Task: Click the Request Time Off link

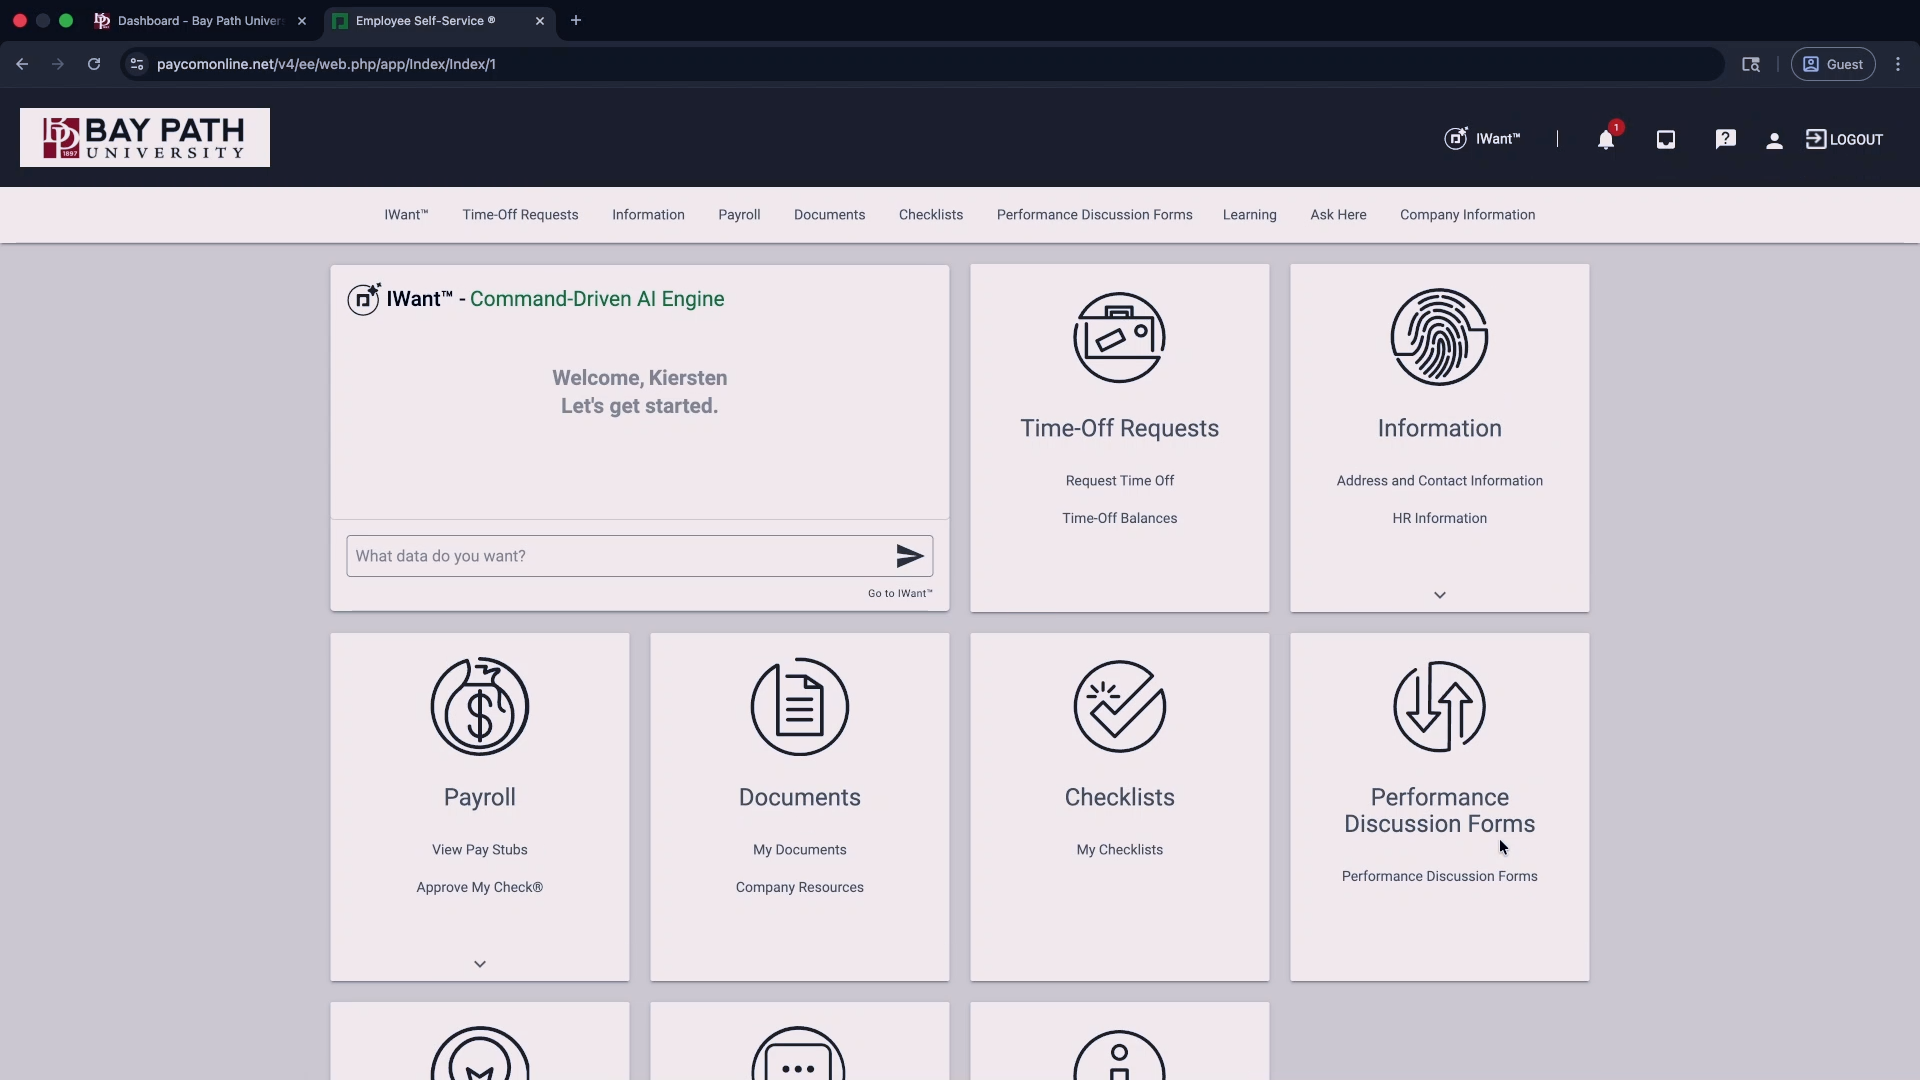Action: click(1119, 481)
